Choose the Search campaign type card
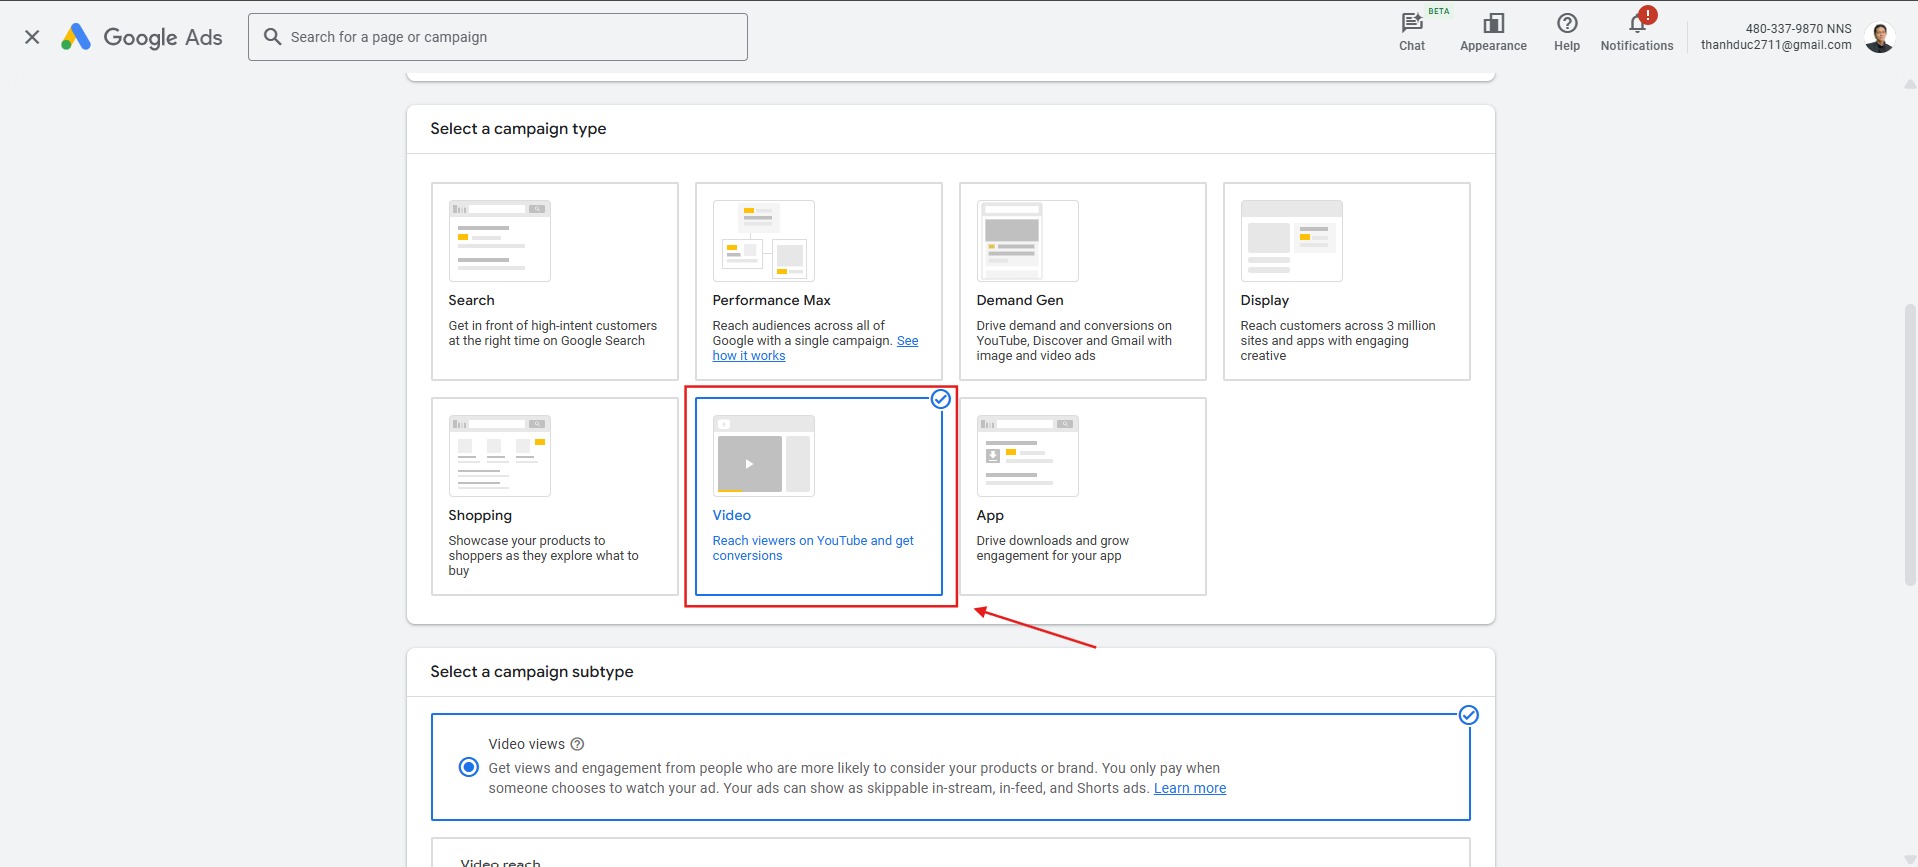The image size is (1918, 867). [554, 281]
